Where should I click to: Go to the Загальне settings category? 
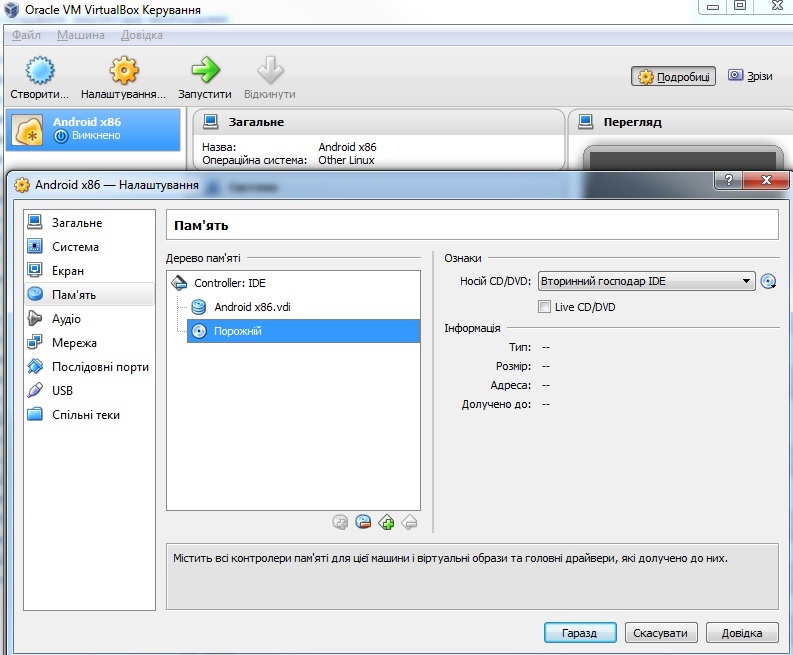pyautogui.click(x=89, y=223)
